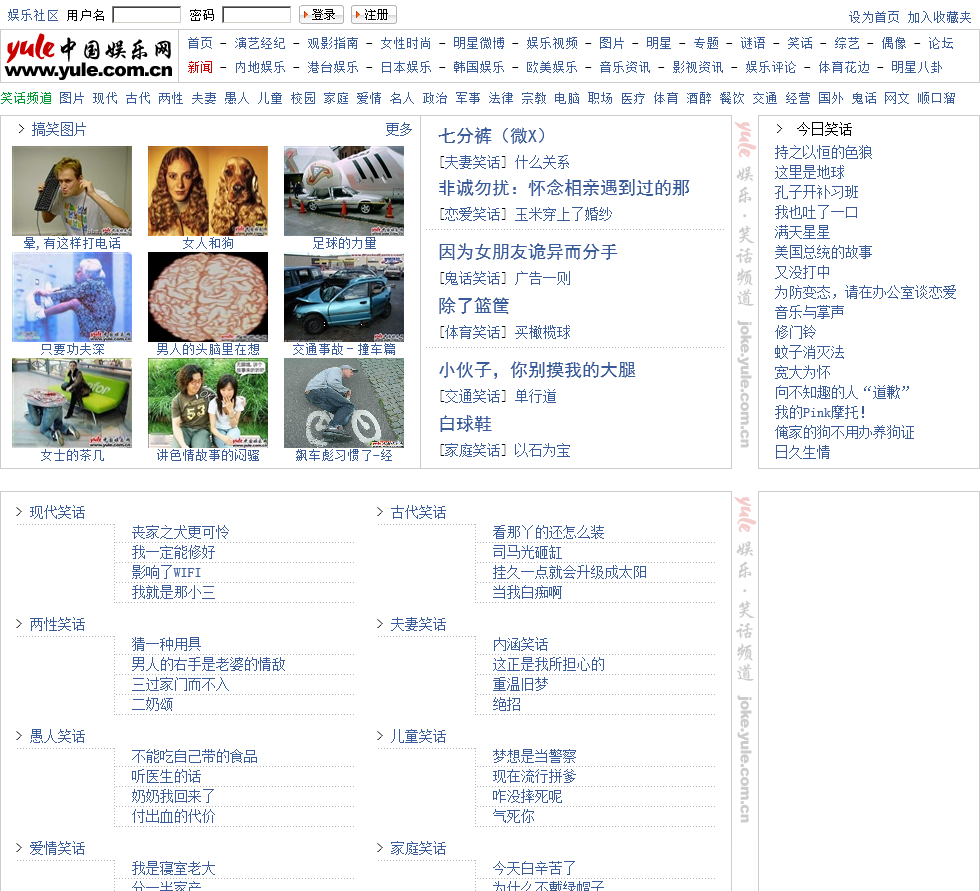The image size is (980, 891).
Task: Open the 晕,有这样打电话 thumbnail
Action: pos(72,191)
